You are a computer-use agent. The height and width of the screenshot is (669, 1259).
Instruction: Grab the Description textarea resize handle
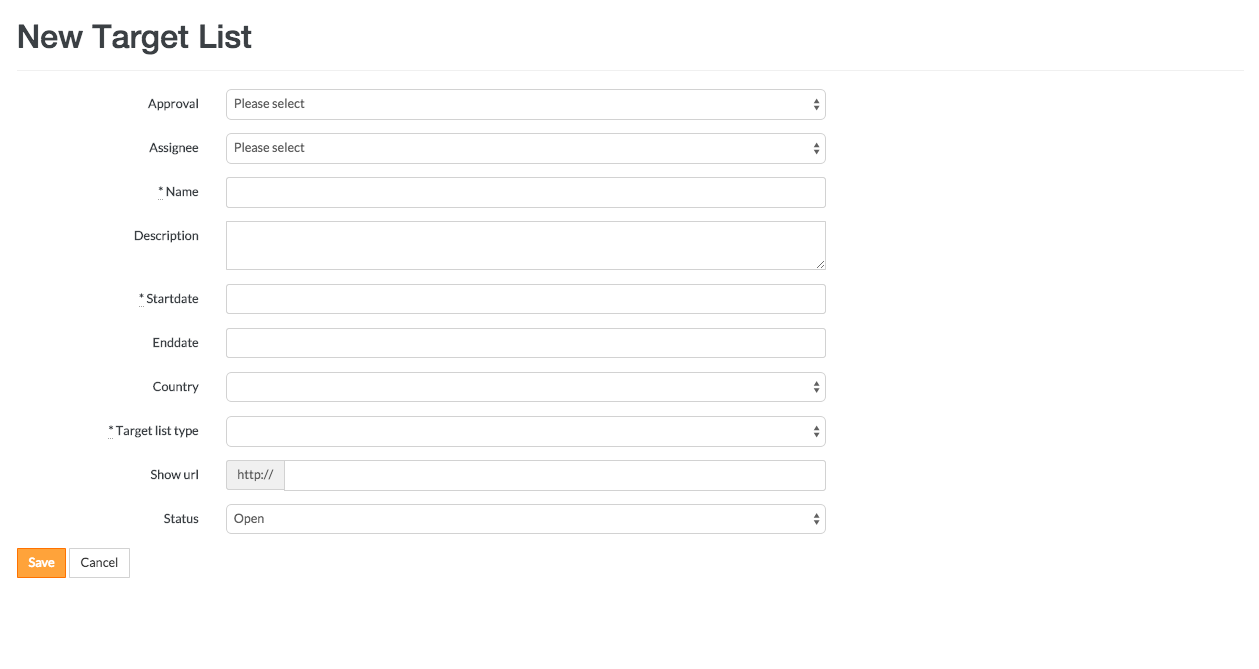[820, 264]
